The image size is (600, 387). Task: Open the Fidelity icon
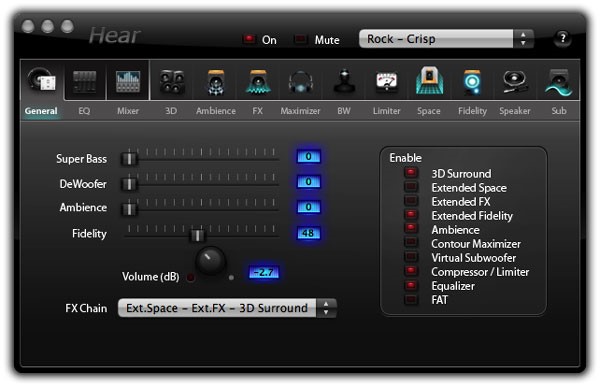point(472,82)
